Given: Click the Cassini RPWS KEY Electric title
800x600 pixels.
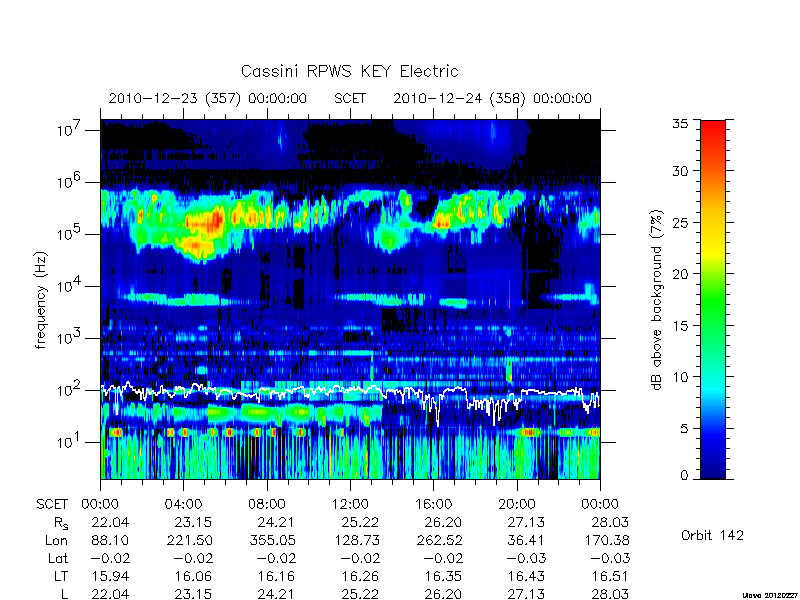Looking at the screenshot, I should point(349,71).
